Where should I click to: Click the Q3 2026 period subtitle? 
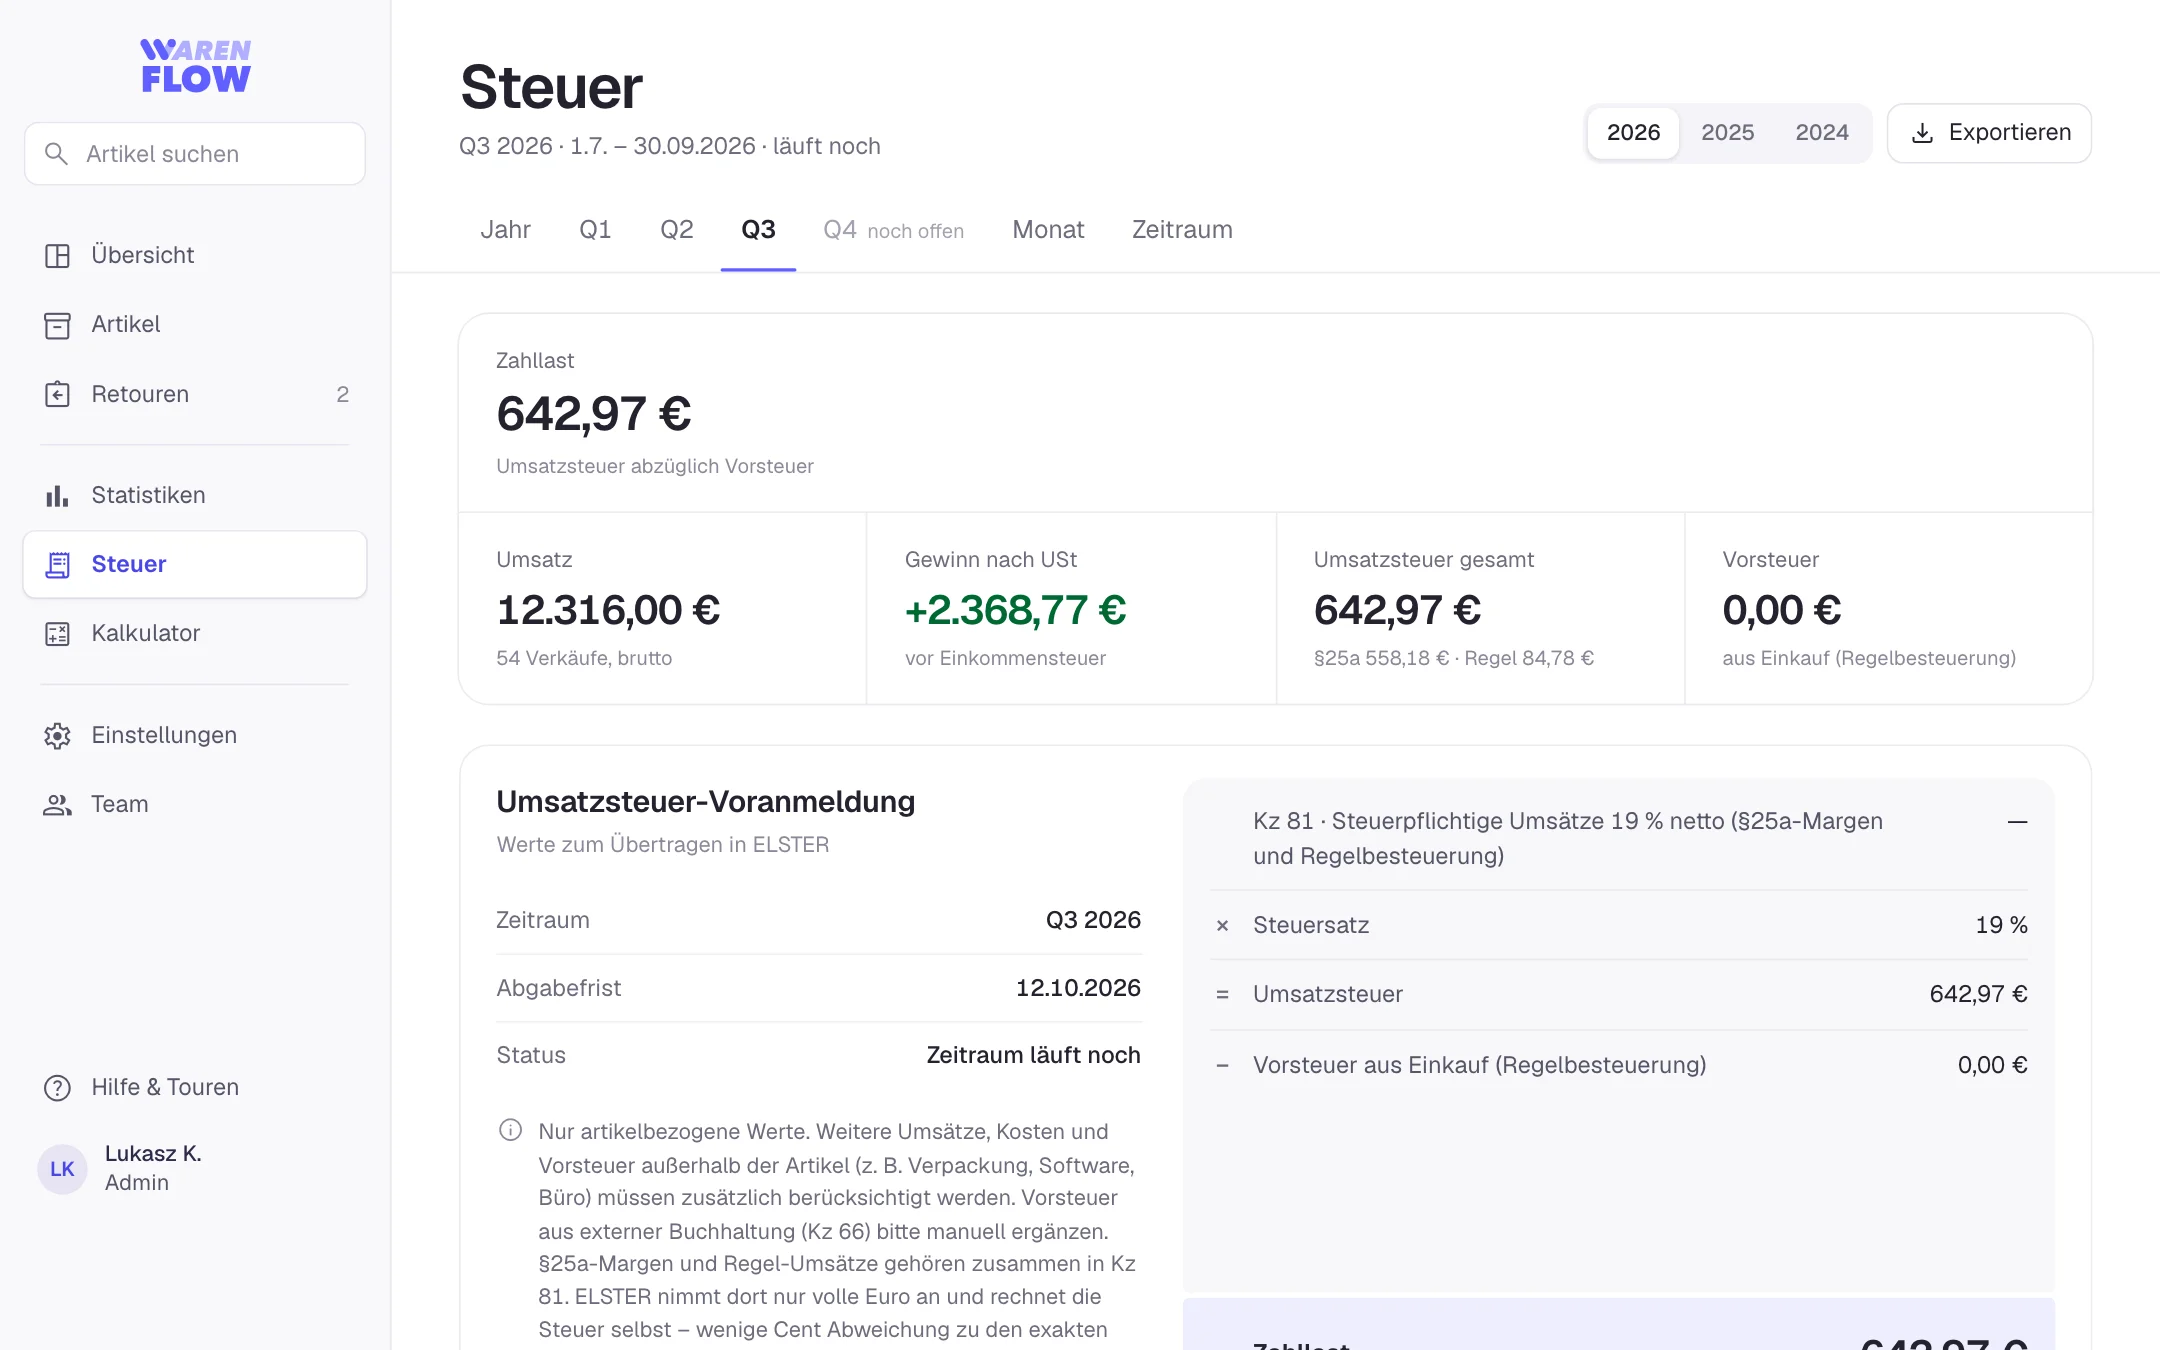click(669, 146)
